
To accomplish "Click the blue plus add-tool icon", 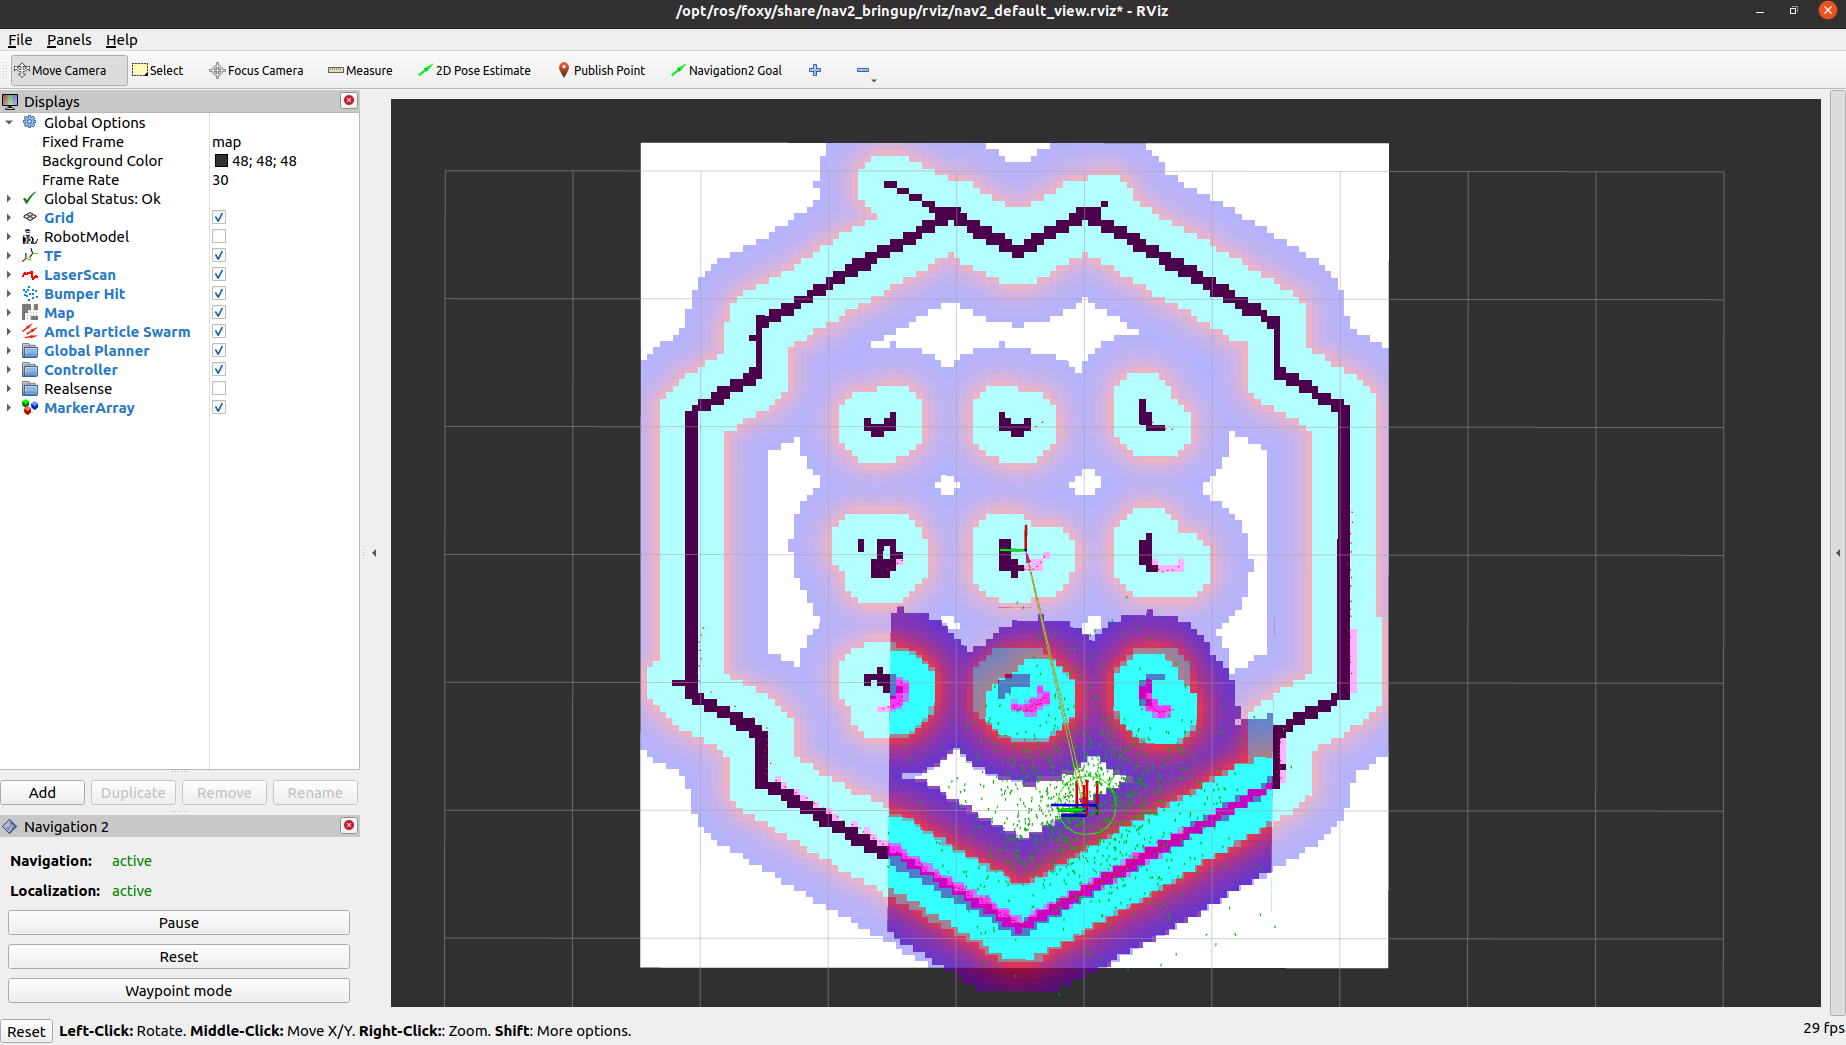I will point(815,70).
